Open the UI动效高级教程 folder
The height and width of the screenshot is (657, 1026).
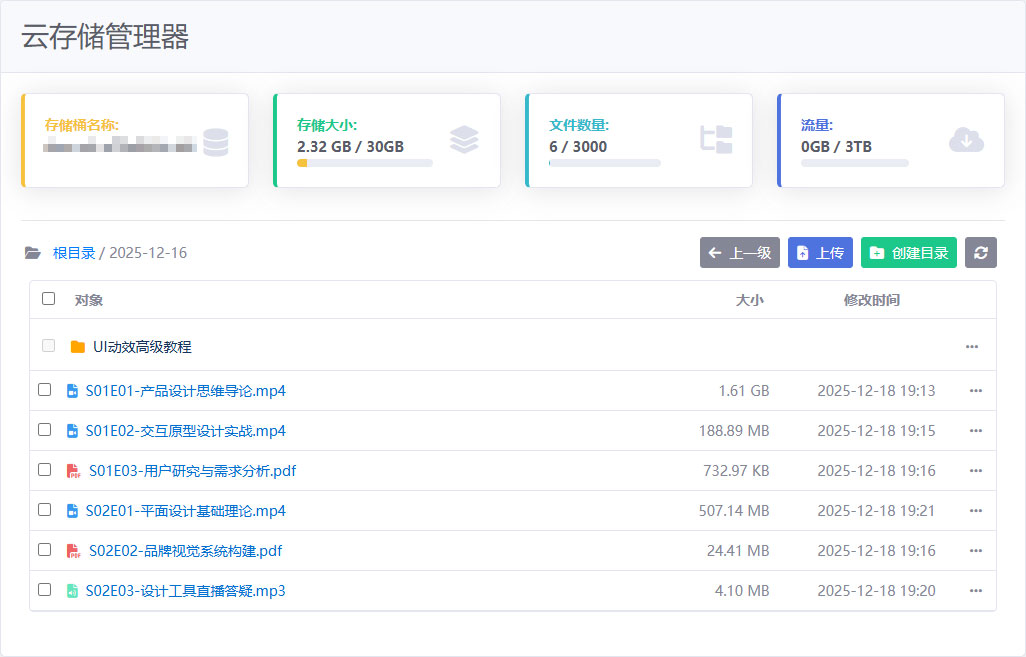click(x=141, y=347)
